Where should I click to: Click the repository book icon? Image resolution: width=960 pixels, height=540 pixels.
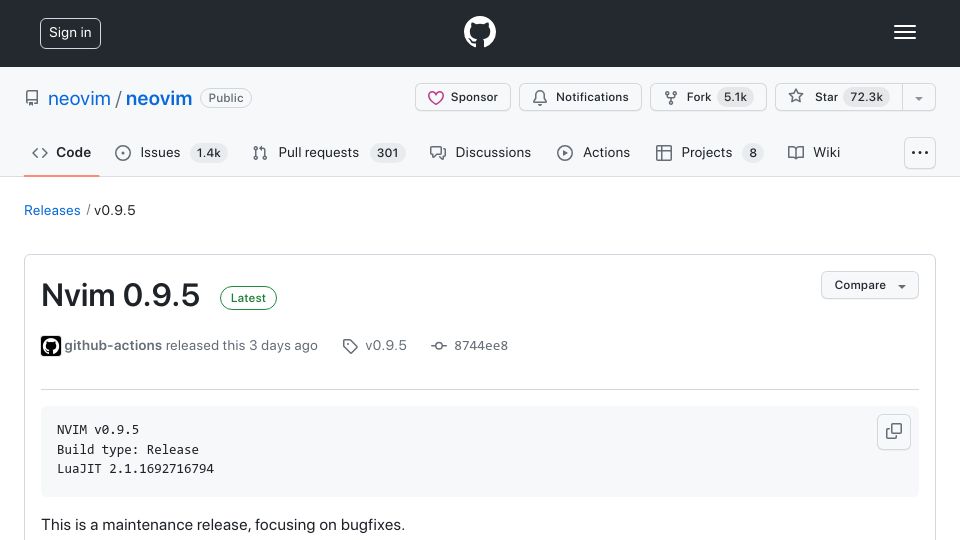(32, 98)
